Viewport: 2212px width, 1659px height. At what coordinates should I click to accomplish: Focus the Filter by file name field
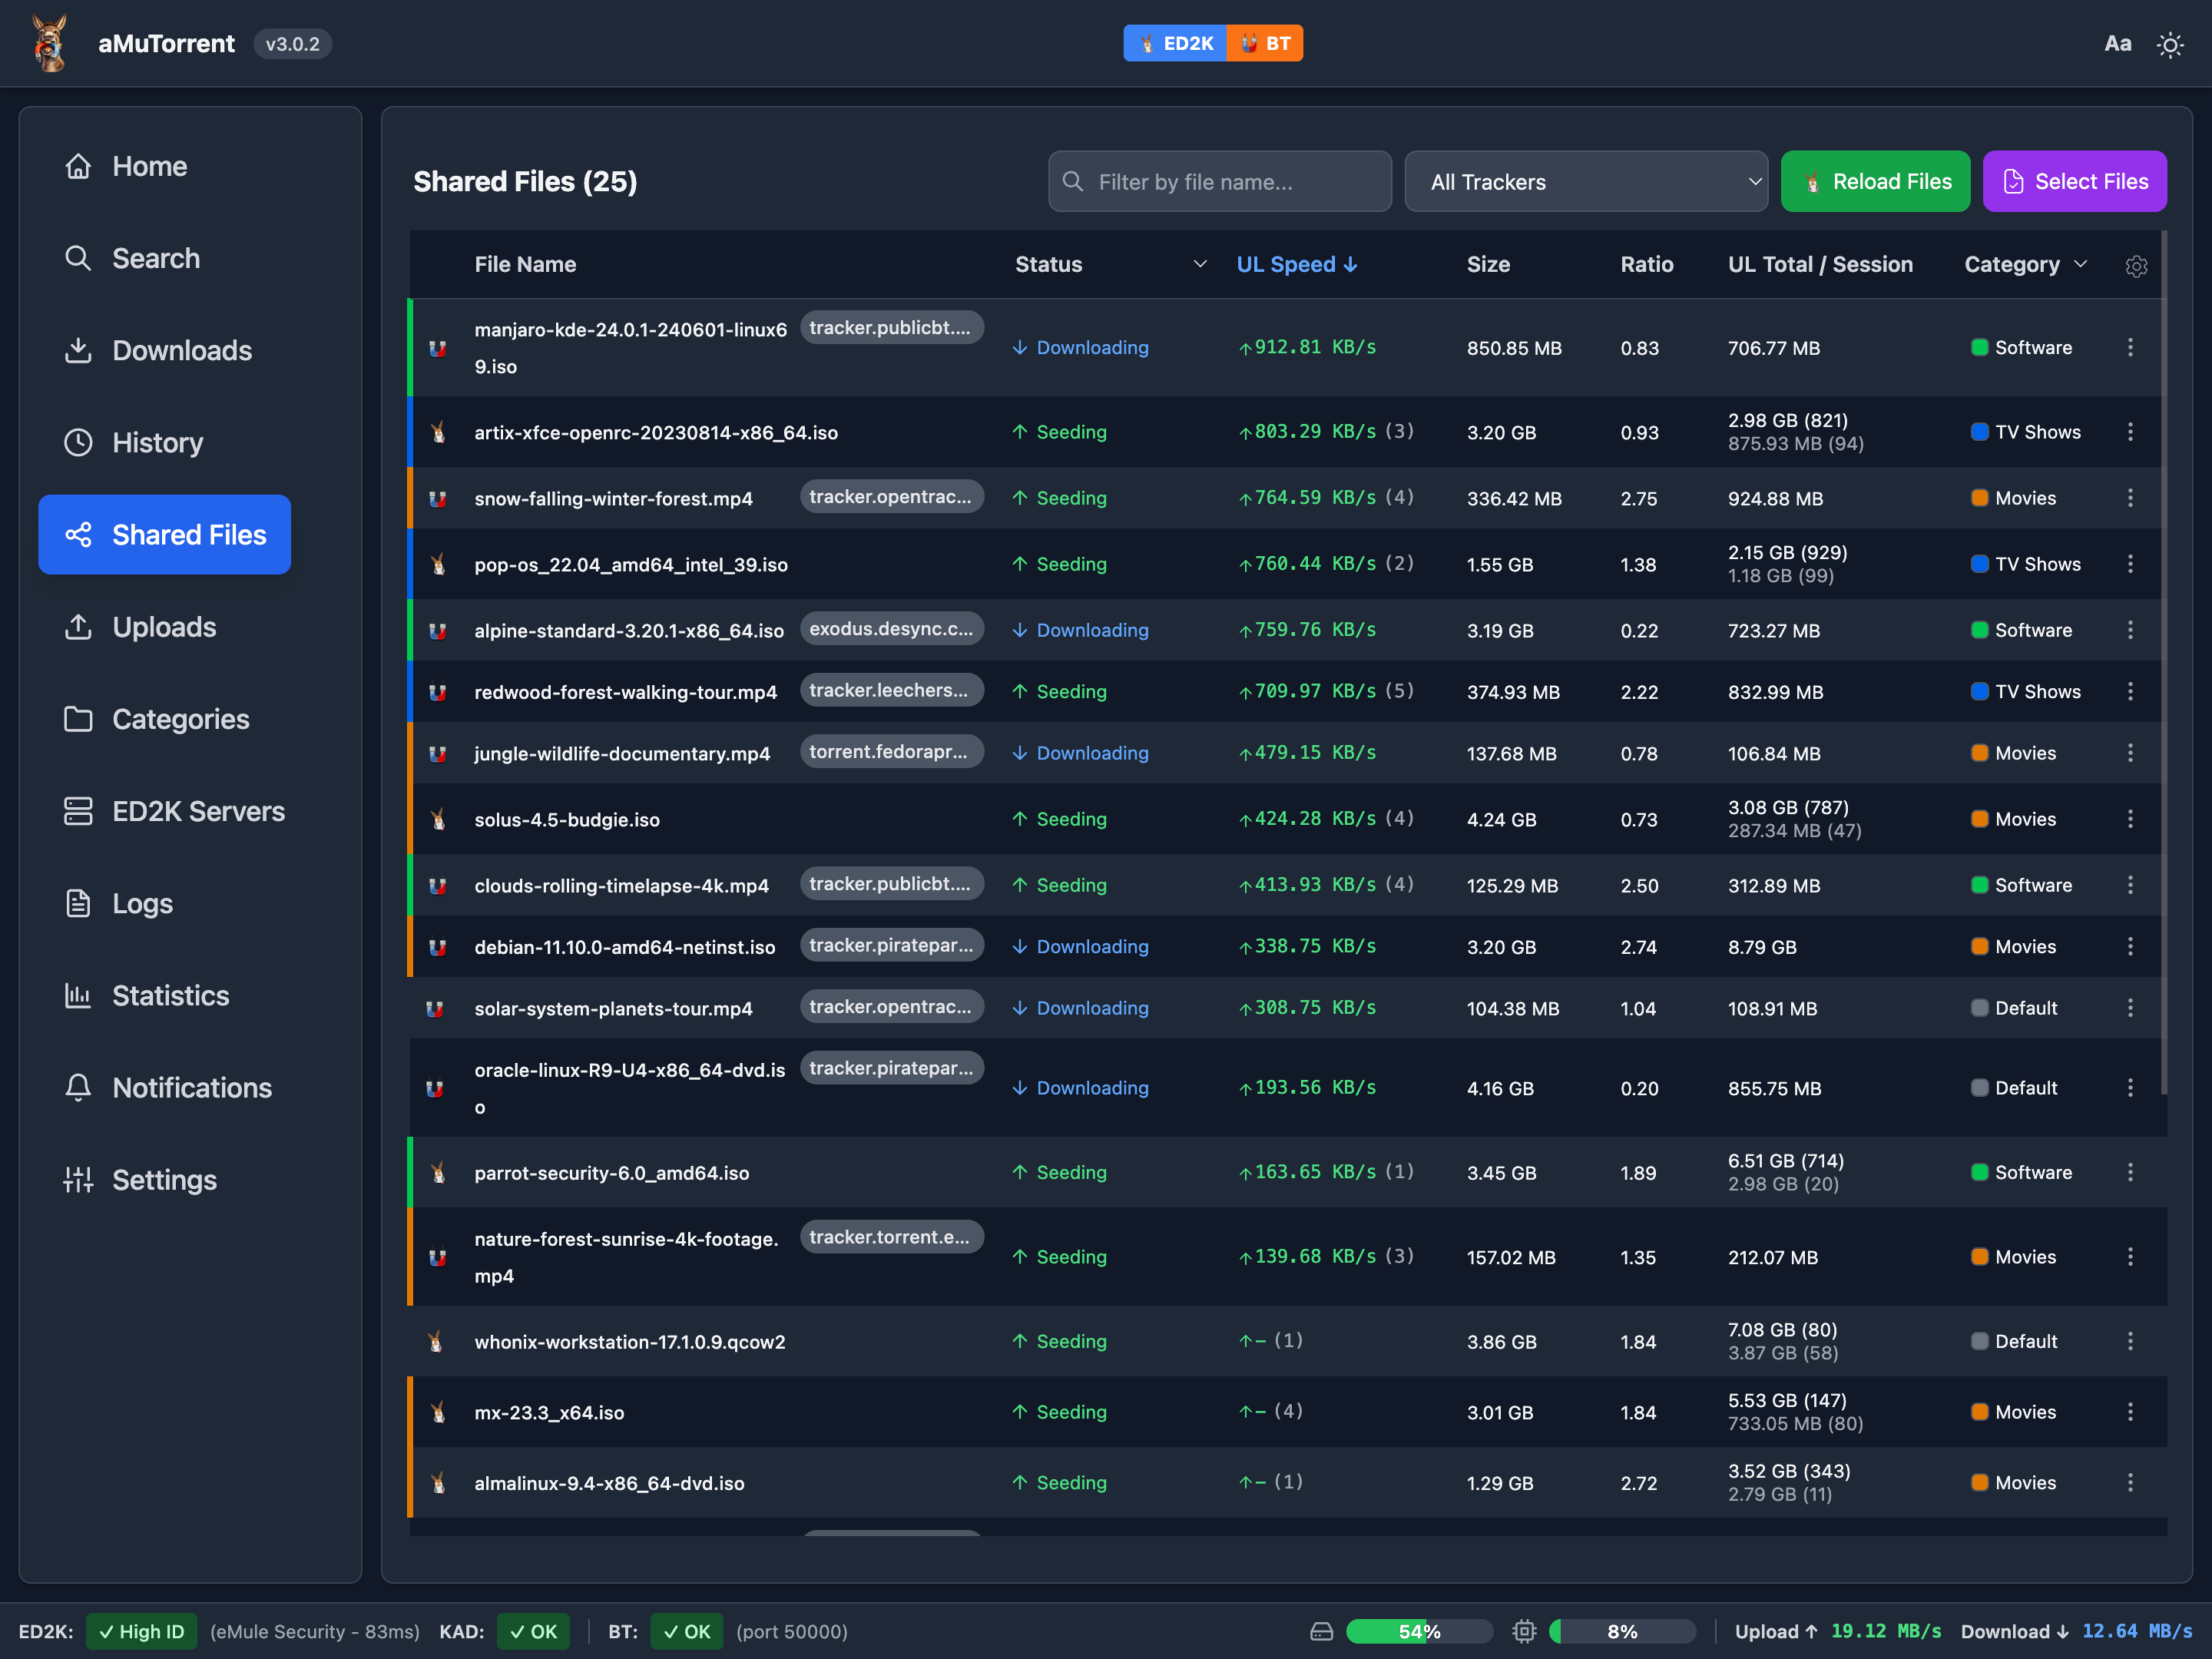click(x=1220, y=182)
